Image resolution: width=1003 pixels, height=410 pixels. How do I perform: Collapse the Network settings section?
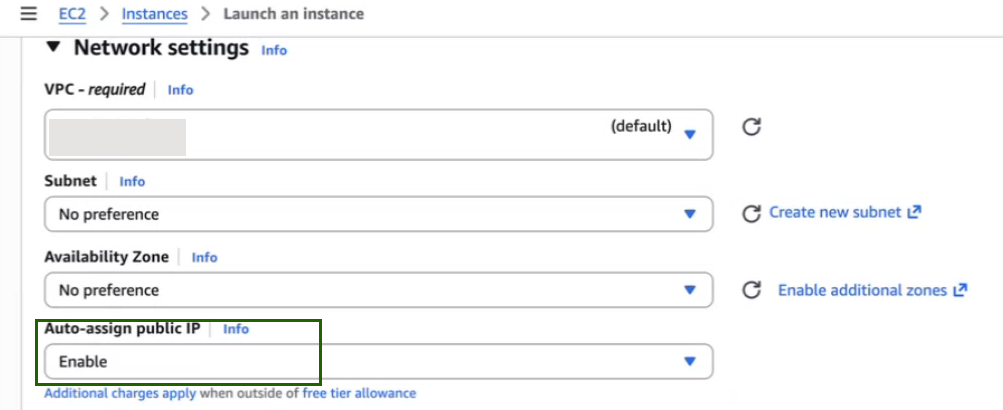click(54, 48)
